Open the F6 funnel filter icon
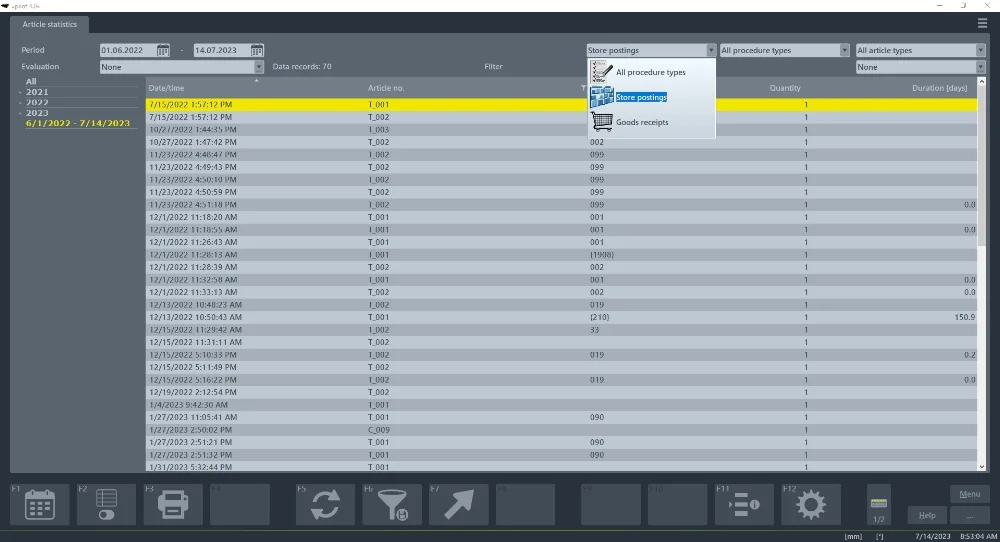The image size is (1000, 542). [x=391, y=505]
